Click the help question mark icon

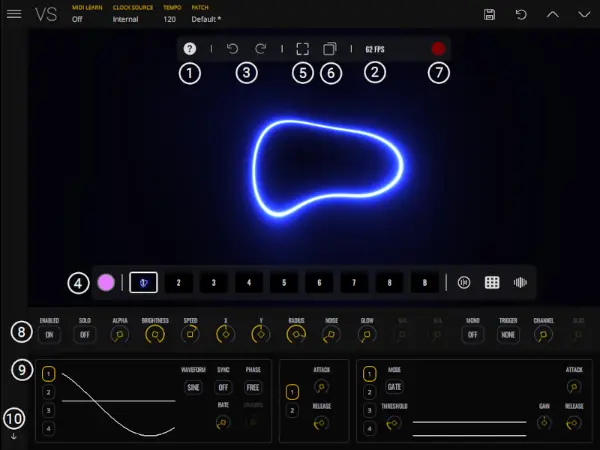click(190, 48)
